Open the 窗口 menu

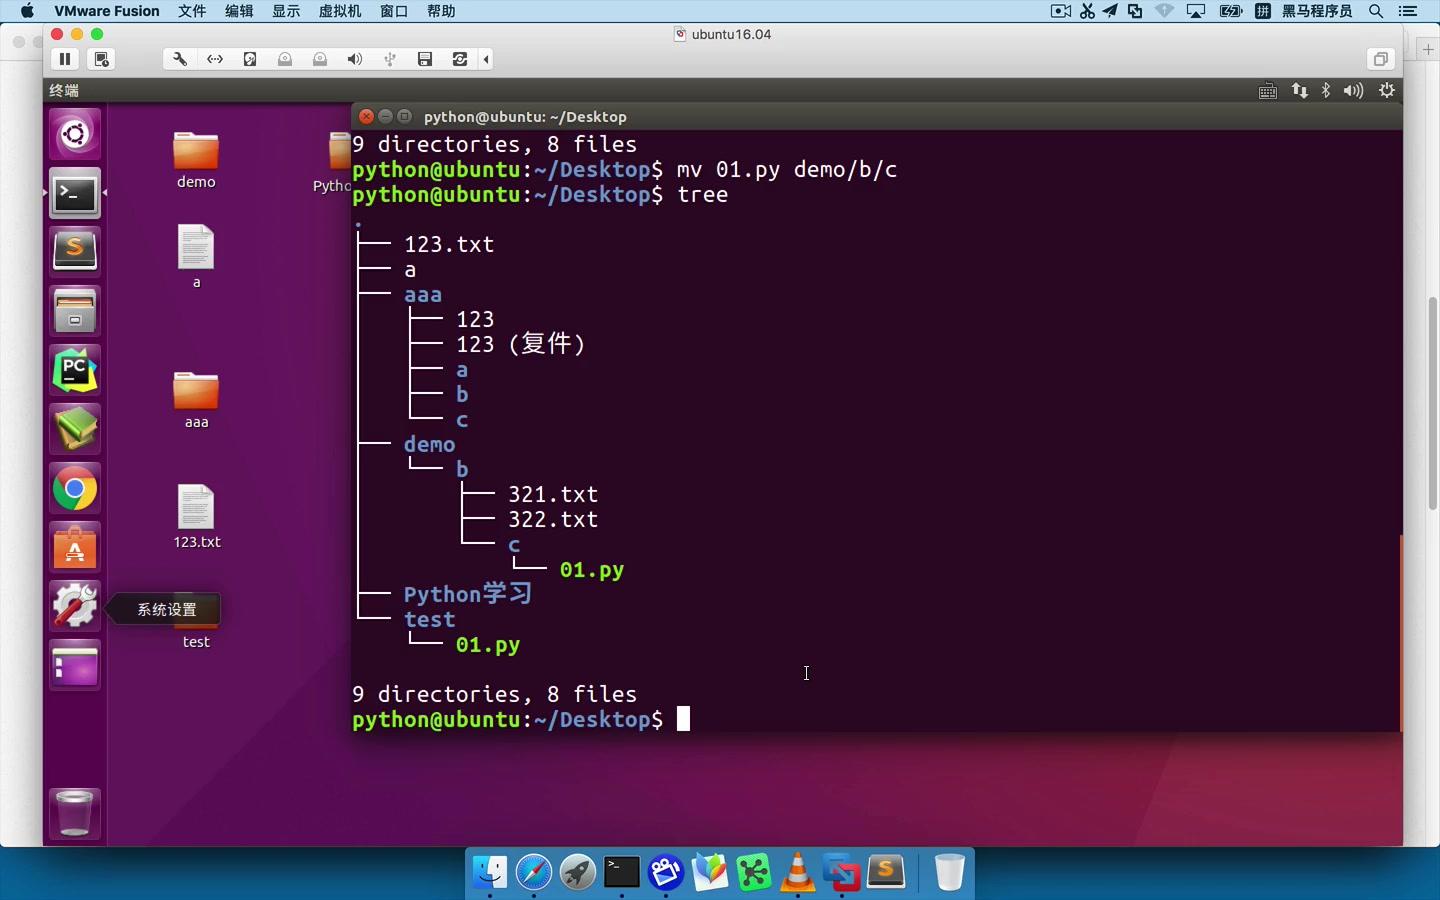click(x=394, y=11)
